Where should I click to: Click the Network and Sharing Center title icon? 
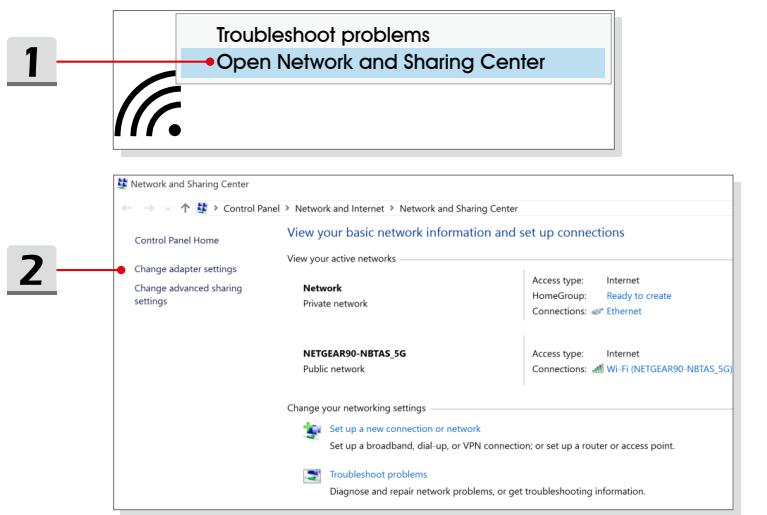tap(122, 184)
